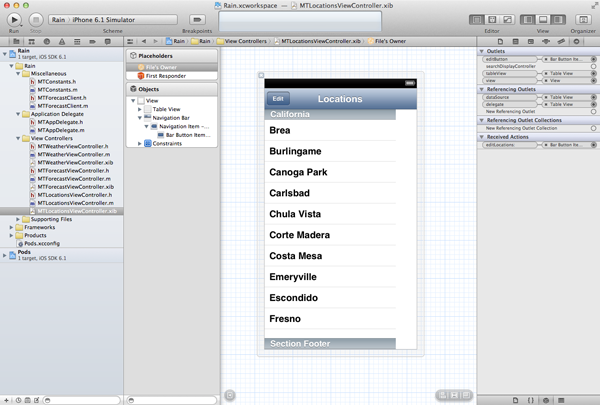Click the New Referencing Outlet Collection circle

pos(593,128)
